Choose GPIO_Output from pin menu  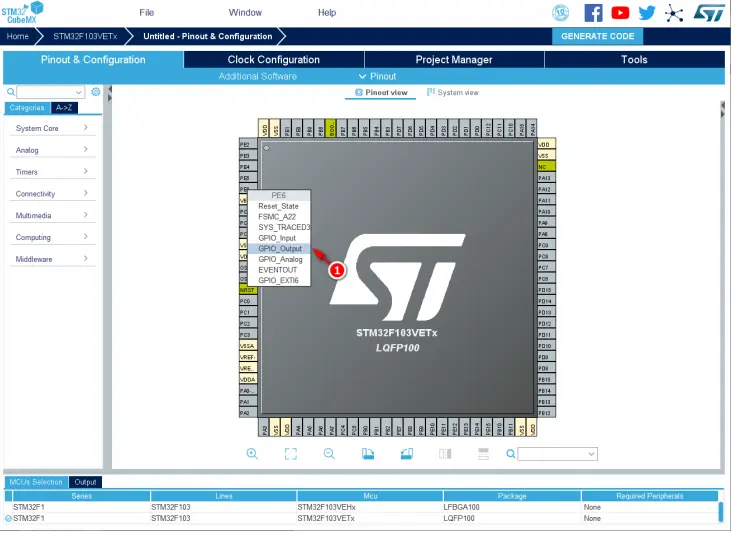[280, 248]
